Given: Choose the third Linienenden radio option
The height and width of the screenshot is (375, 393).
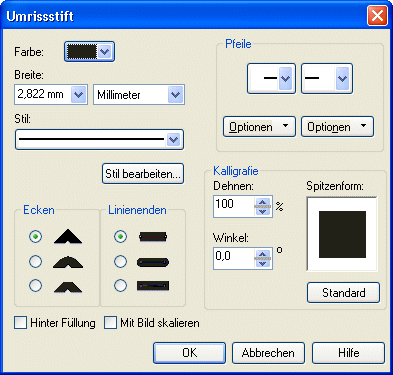Looking at the screenshot, I should pyautogui.click(x=120, y=286).
